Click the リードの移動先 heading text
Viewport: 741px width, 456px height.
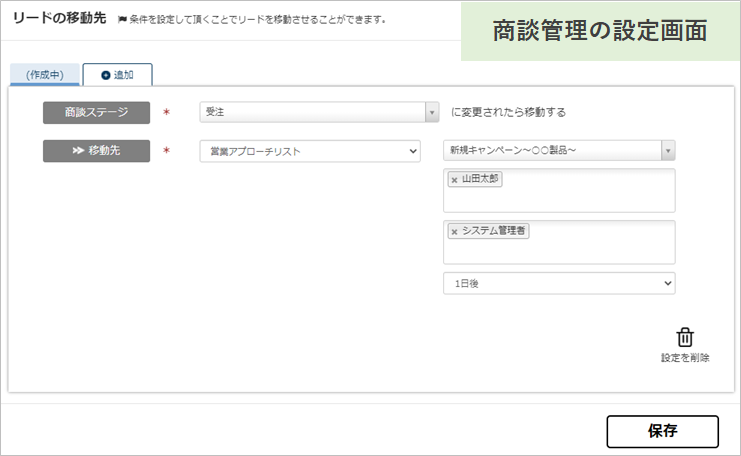(59, 19)
